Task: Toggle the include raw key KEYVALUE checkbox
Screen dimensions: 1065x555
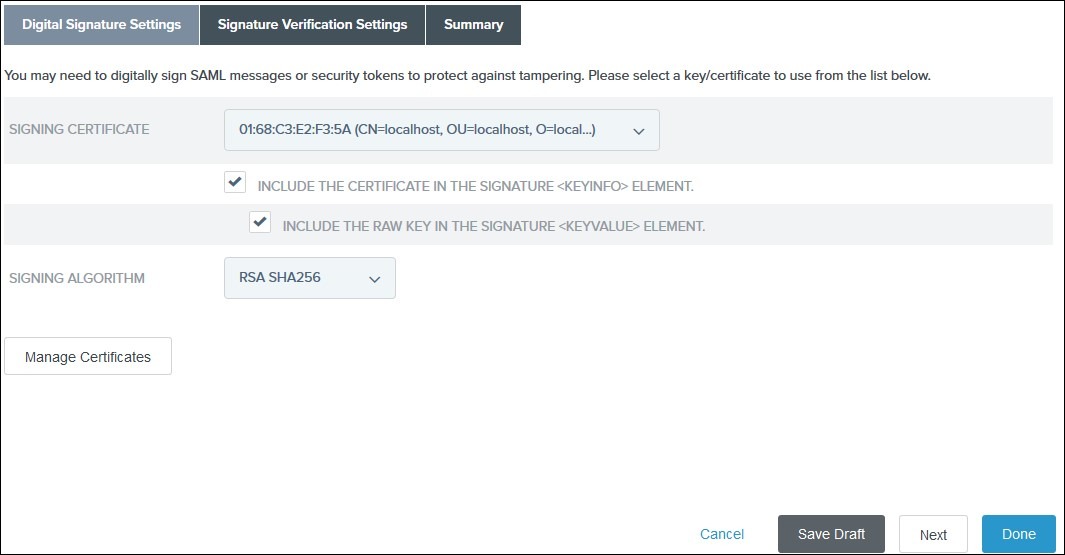Action: click(x=260, y=223)
